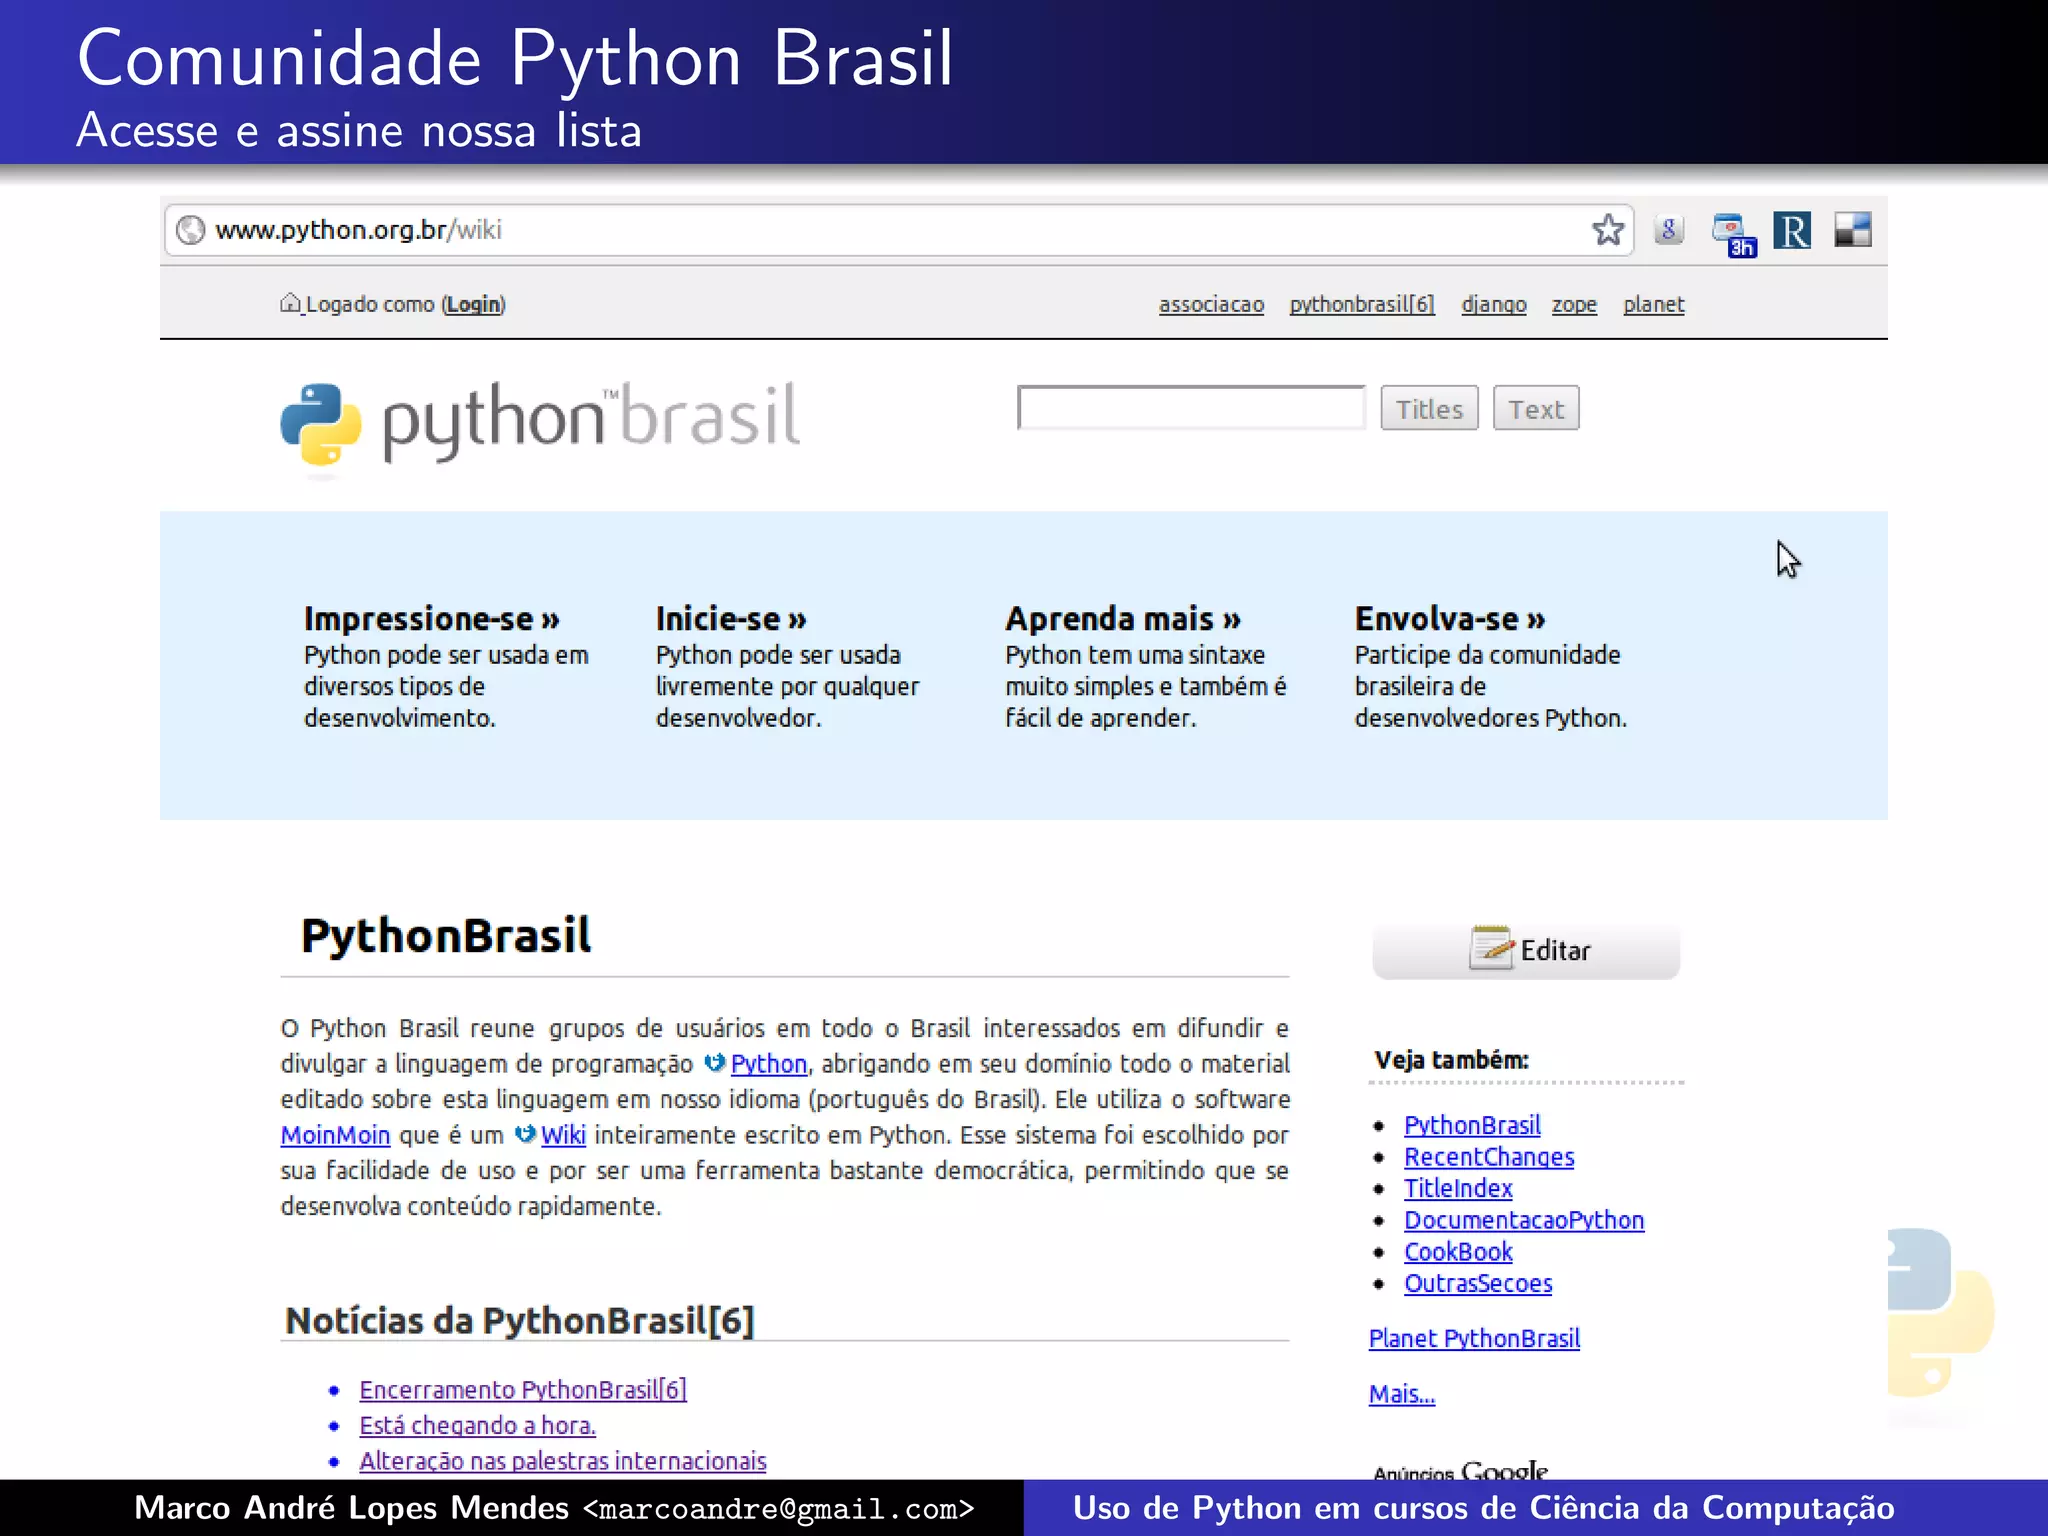This screenshot has width=2048, height=1536.
Task: Open Está chegando a hora. news item
Action: point(477,1426)
